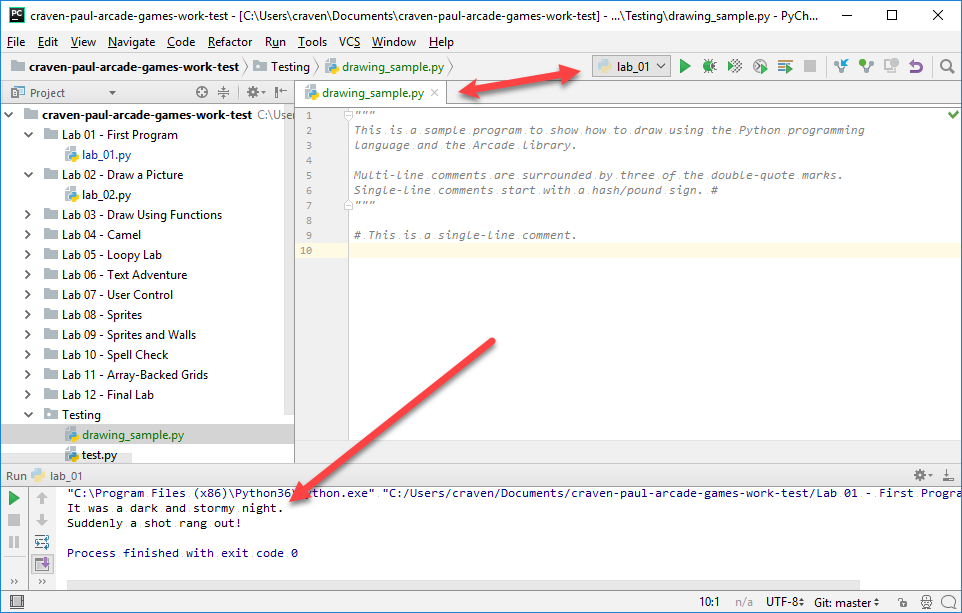Toggle read-only lock icon in status bar
The image size is (962, 613).
coord(901,603)
